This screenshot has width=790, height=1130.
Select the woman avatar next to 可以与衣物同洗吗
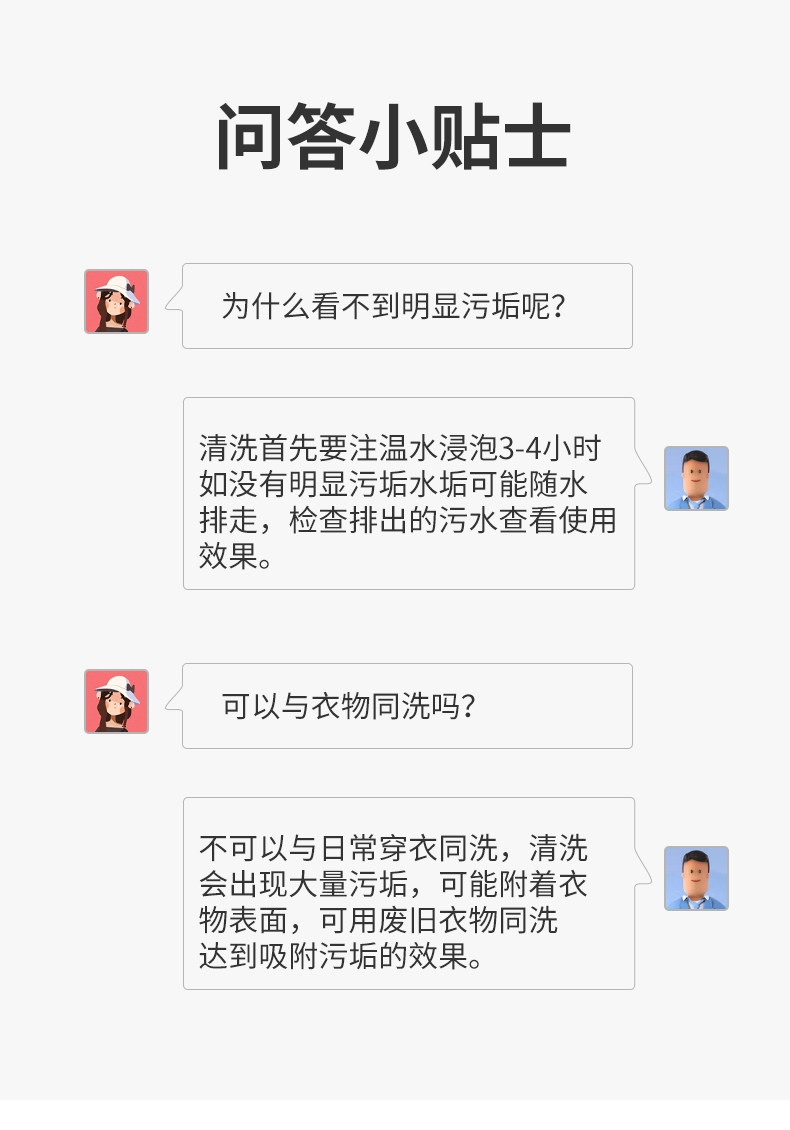coord(116,701)
